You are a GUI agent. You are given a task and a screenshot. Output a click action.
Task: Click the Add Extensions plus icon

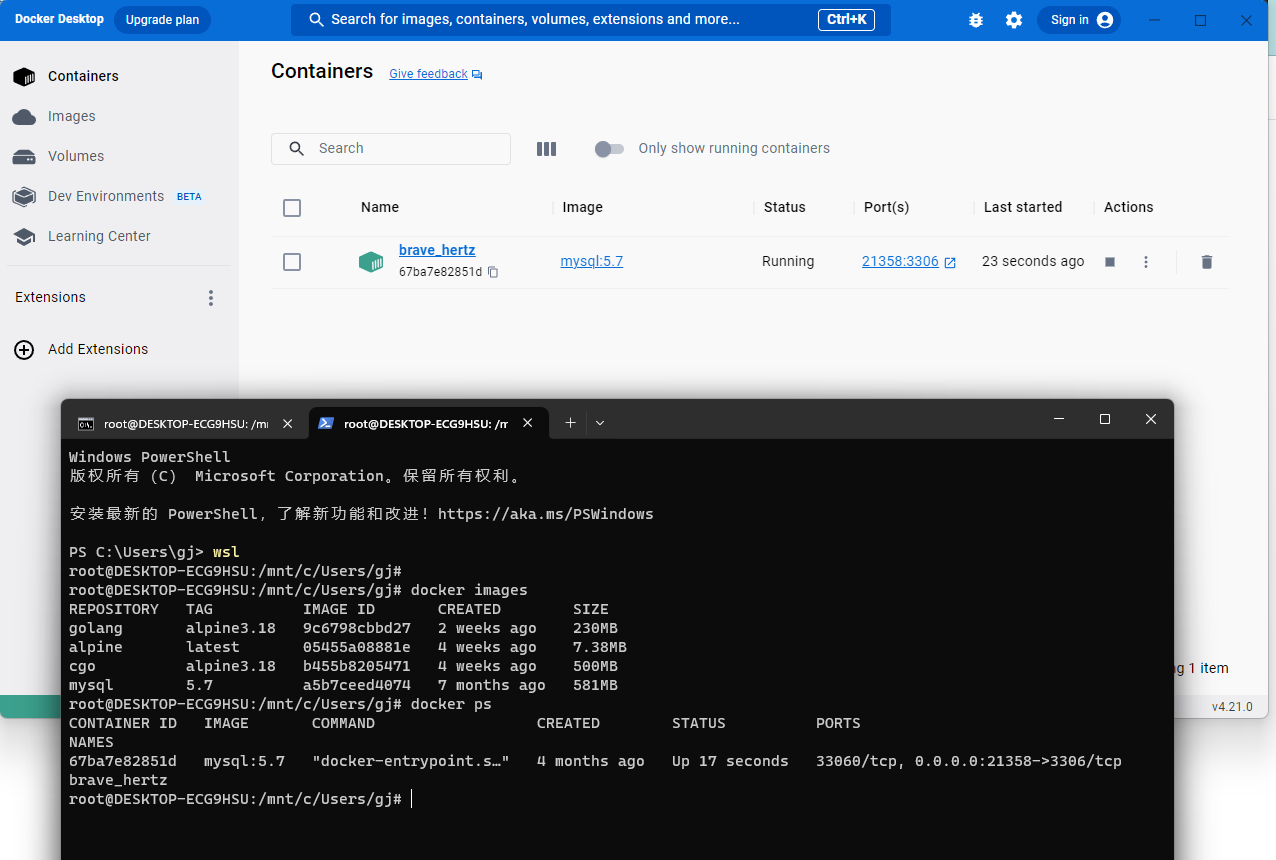click(24, 349)
